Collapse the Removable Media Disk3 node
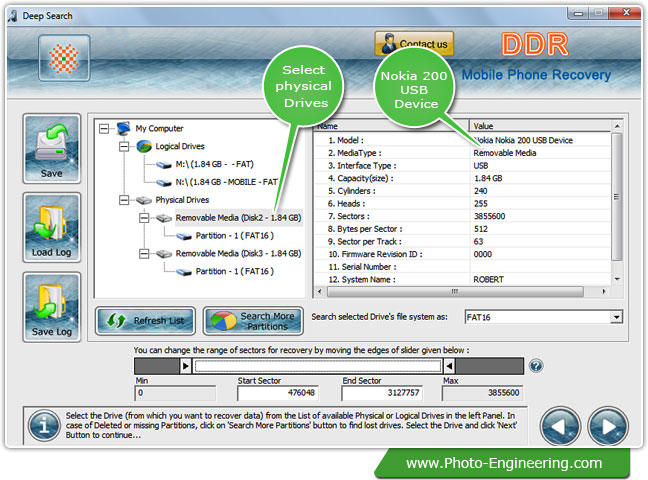 tap(144, 253)
